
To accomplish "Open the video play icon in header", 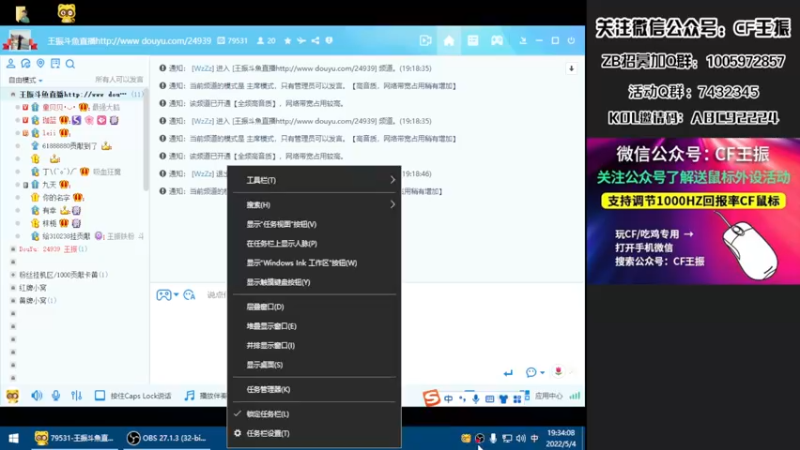I will click(x=426, y=41).
